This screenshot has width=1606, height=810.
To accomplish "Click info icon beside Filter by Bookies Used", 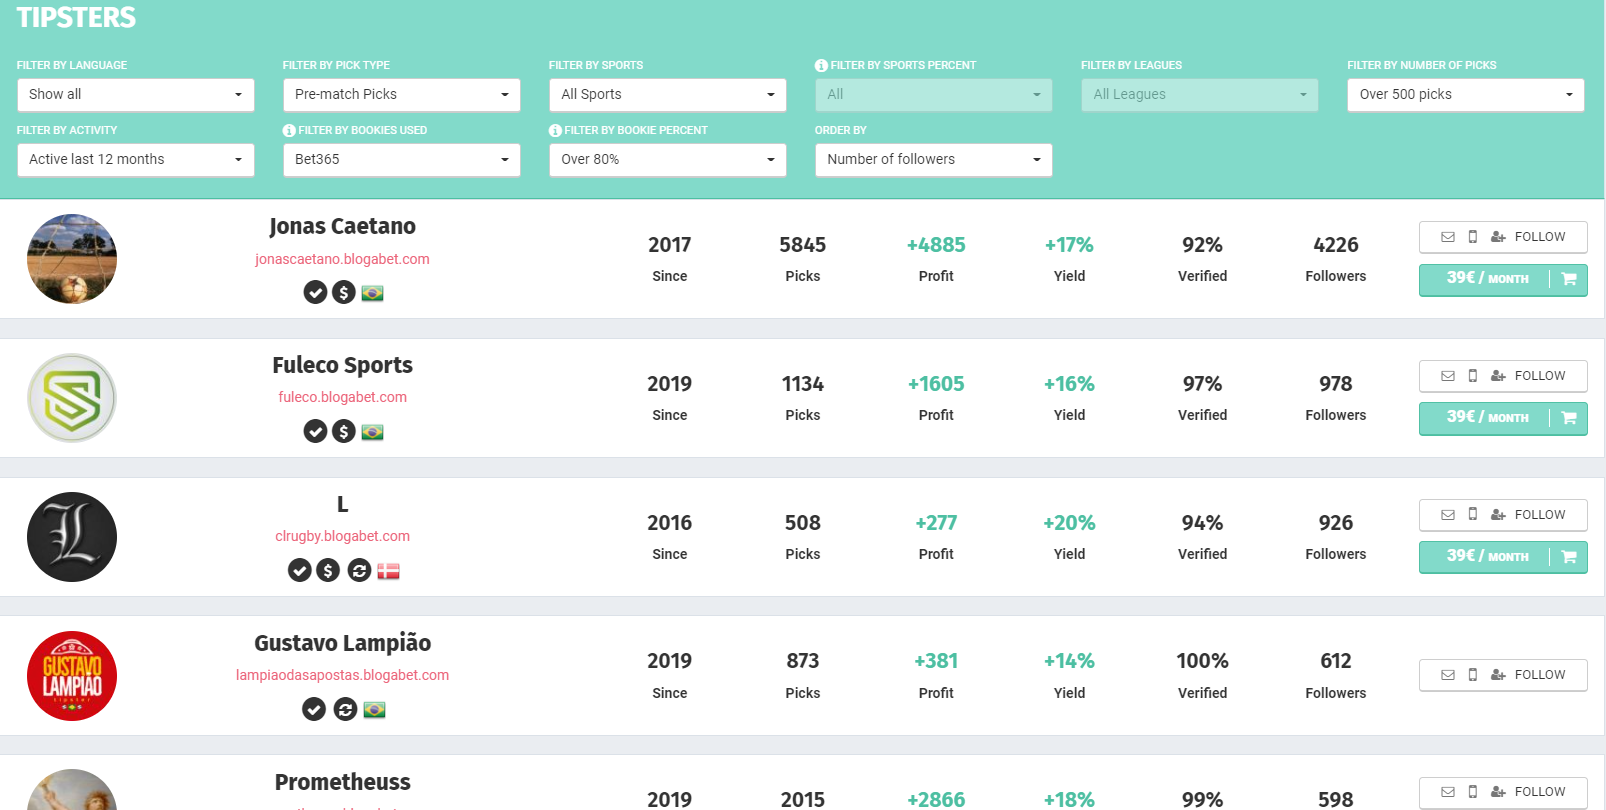I will 289,130.
